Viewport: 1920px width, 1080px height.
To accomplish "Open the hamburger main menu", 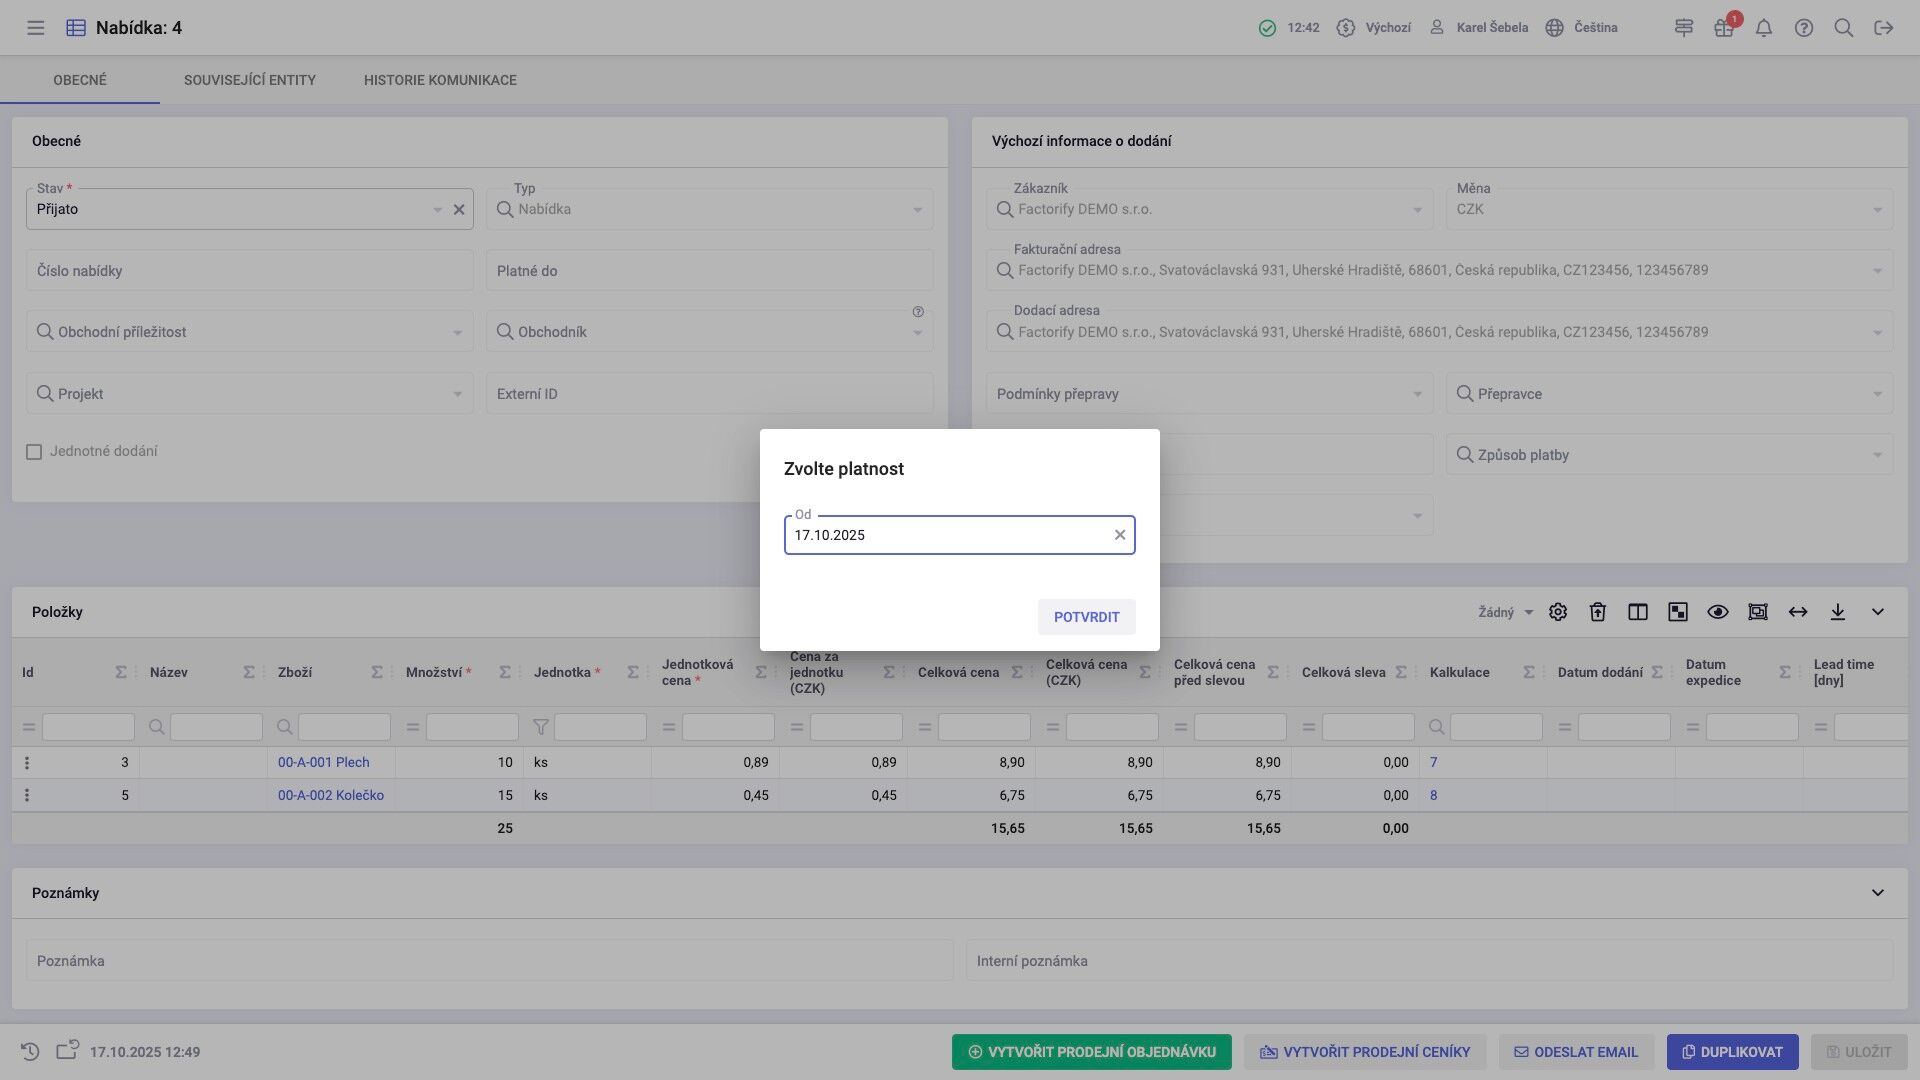I will click(x=36, y=28).
